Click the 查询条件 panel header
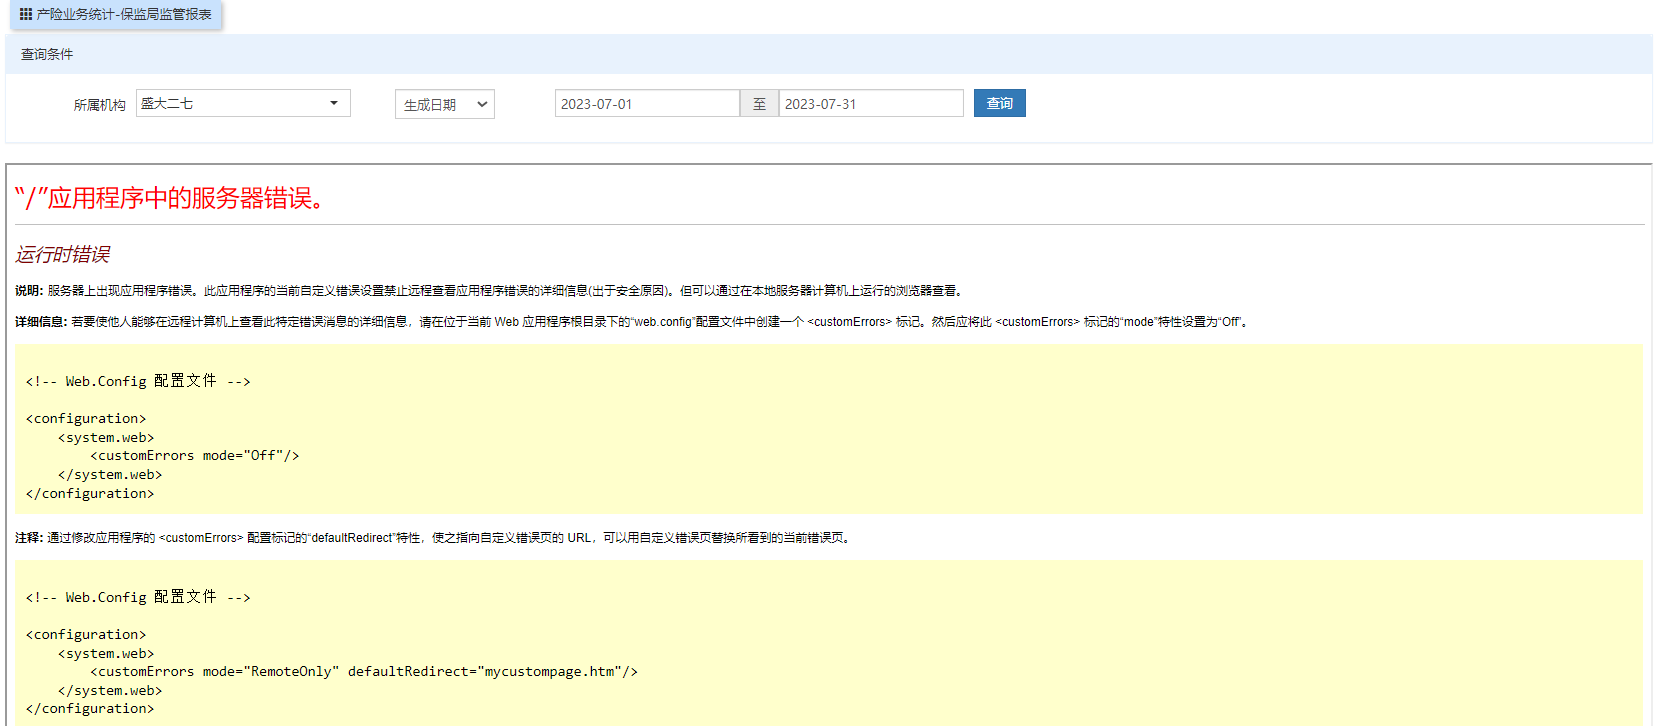The width and height of the screenshot is (1665, 726). [47, 54]
